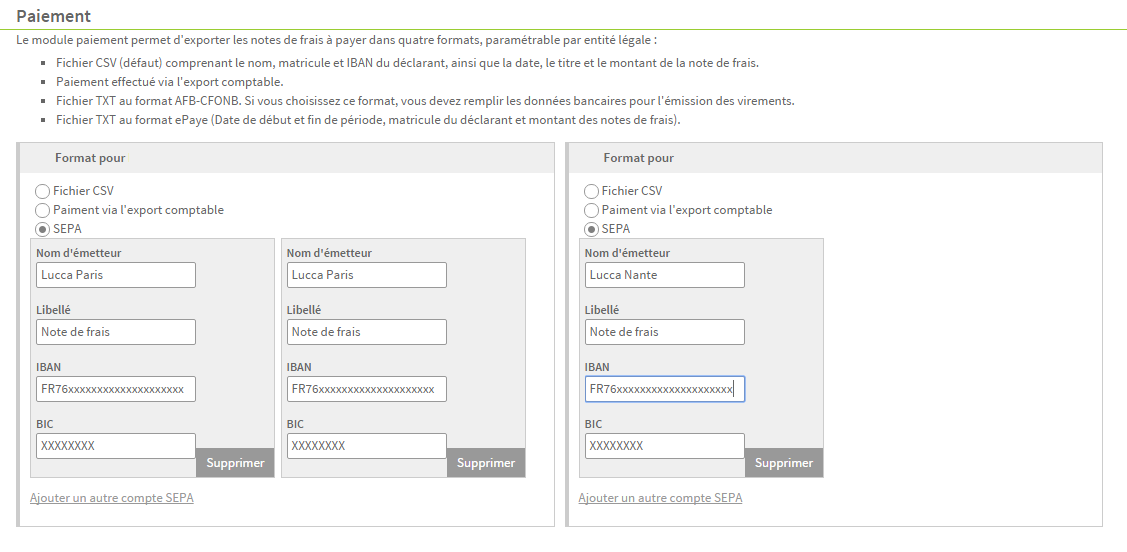Screen dimensions: 1127x552
Task: Select Paiment via l'export comptable in right panel
Action: click(x=591, y=211)
